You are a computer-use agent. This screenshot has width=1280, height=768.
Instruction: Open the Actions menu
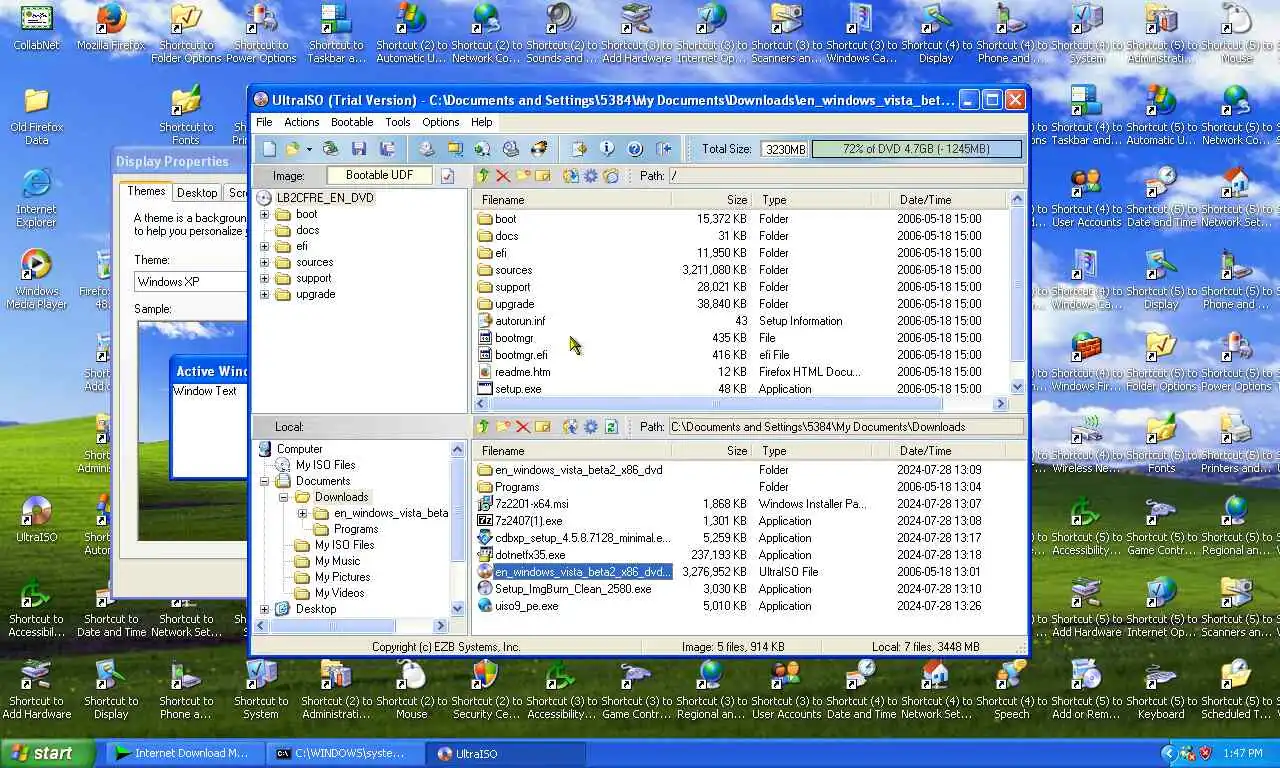(x=301, y=122)
